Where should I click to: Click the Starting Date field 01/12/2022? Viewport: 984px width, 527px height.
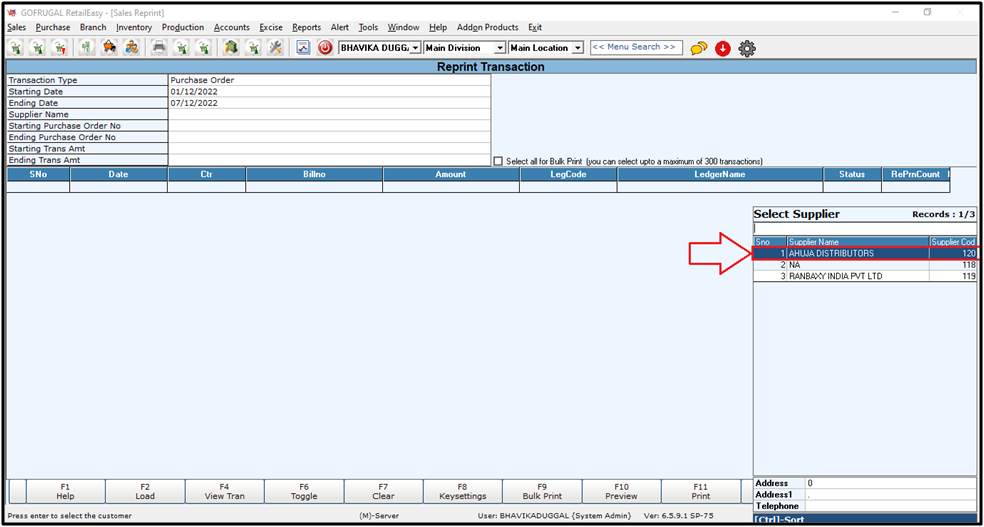click(x=329, y=92)
